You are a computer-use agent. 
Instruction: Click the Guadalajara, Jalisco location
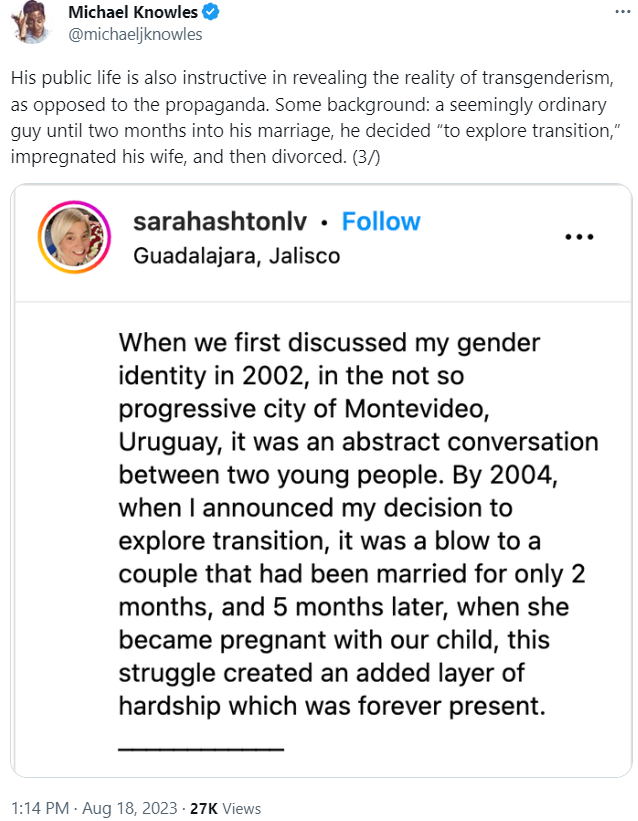[x=236, y=255]
